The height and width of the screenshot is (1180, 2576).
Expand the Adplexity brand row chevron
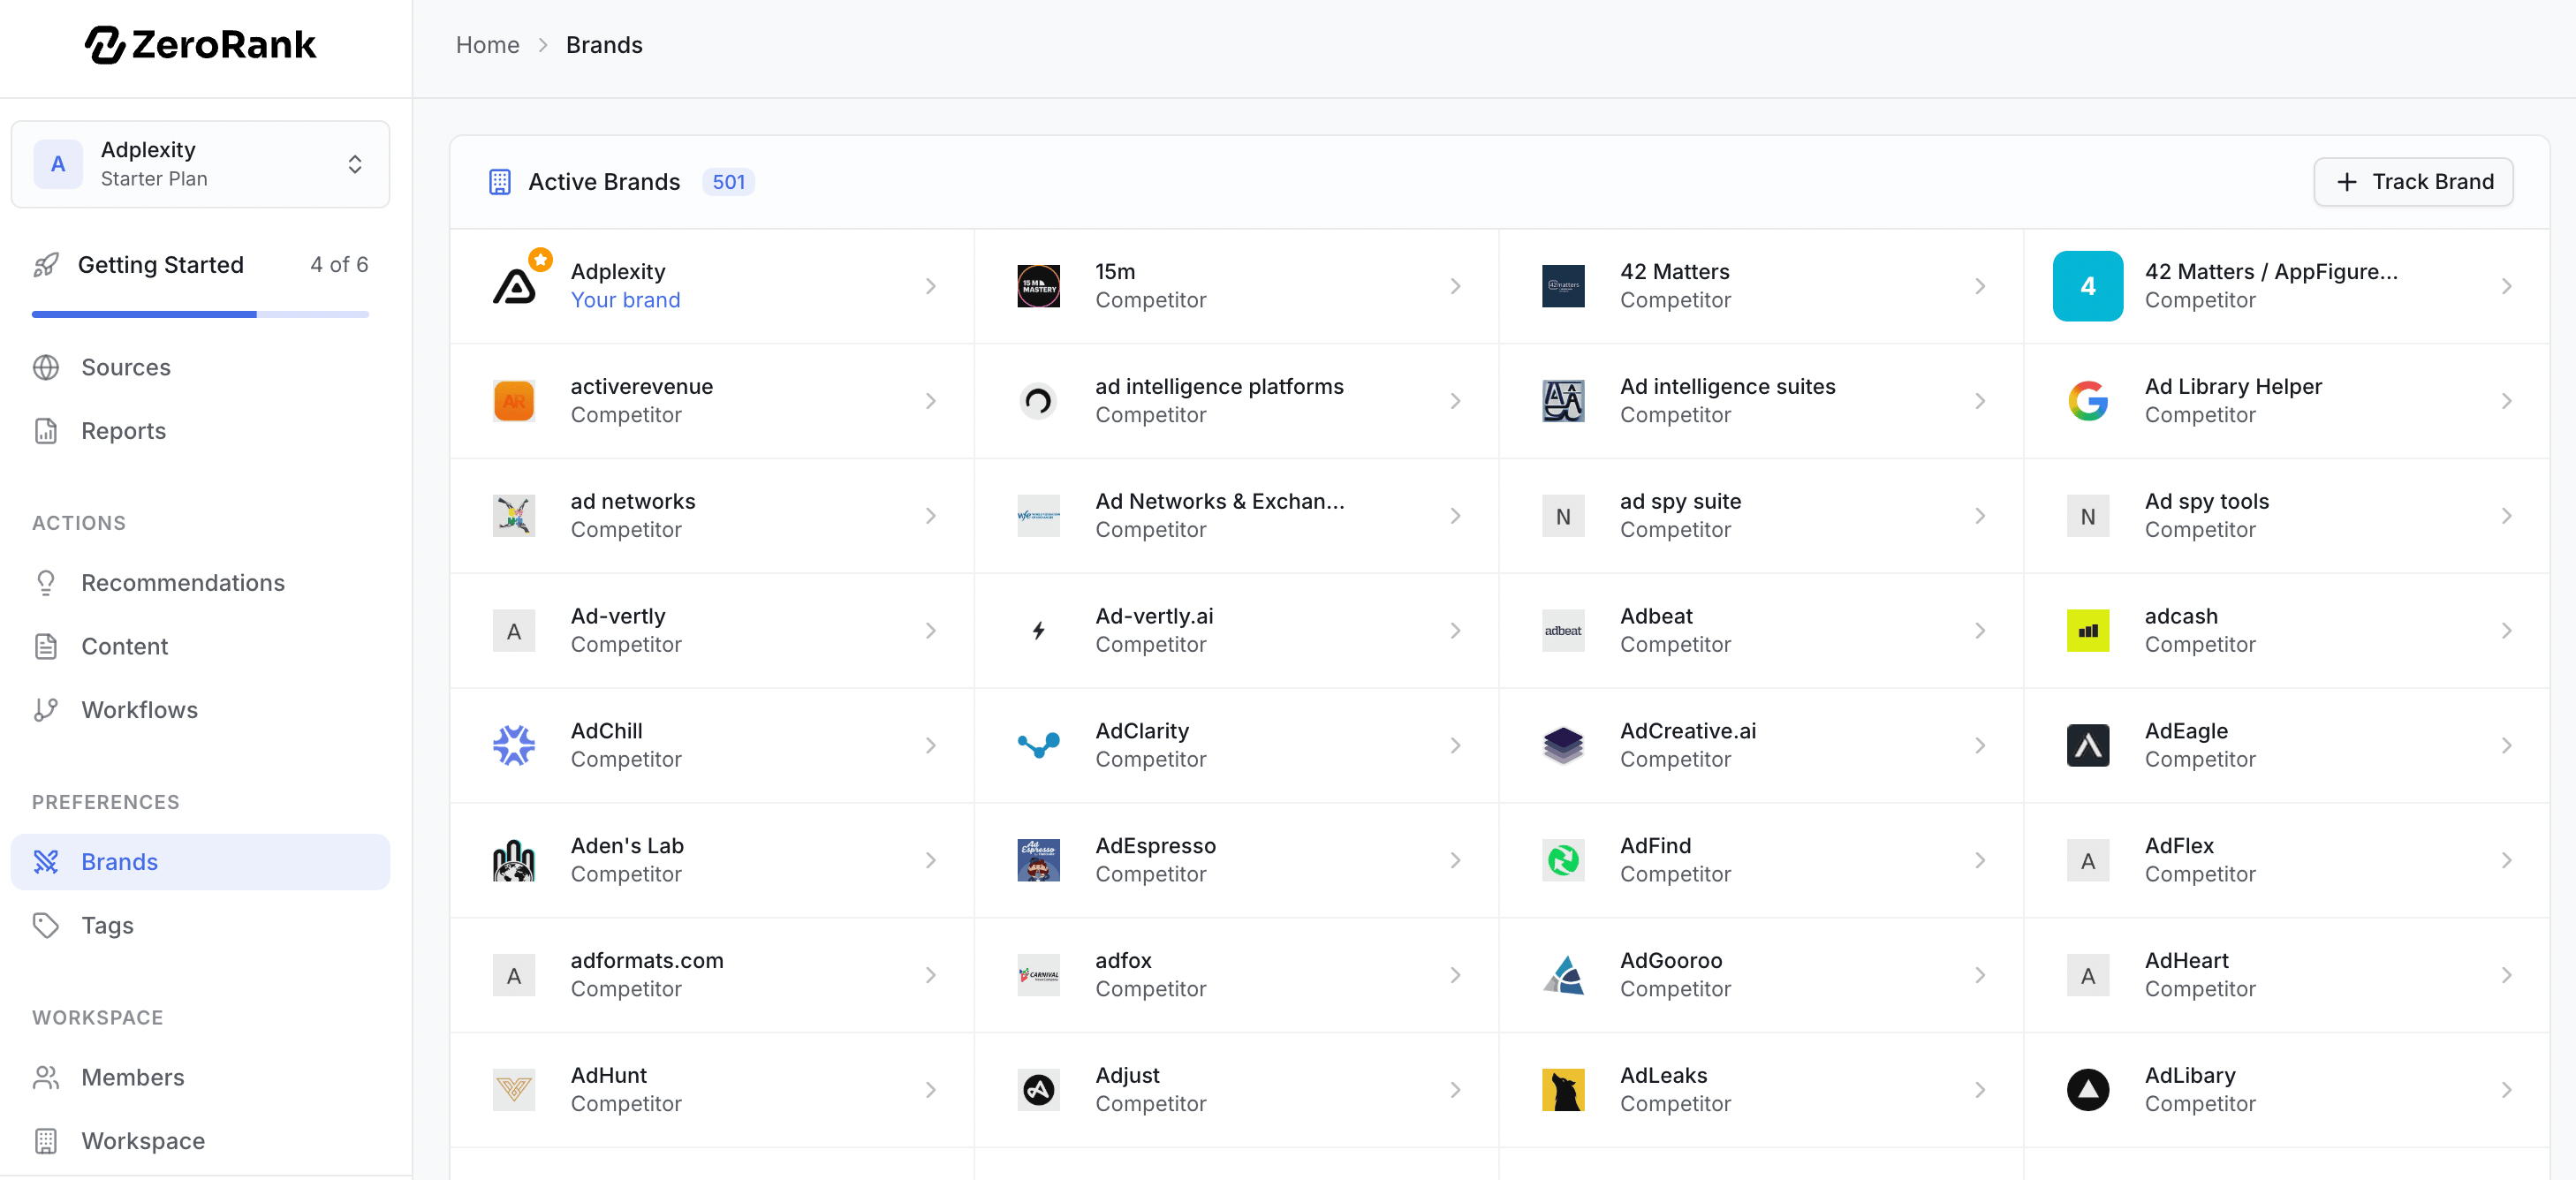[931, 286]
